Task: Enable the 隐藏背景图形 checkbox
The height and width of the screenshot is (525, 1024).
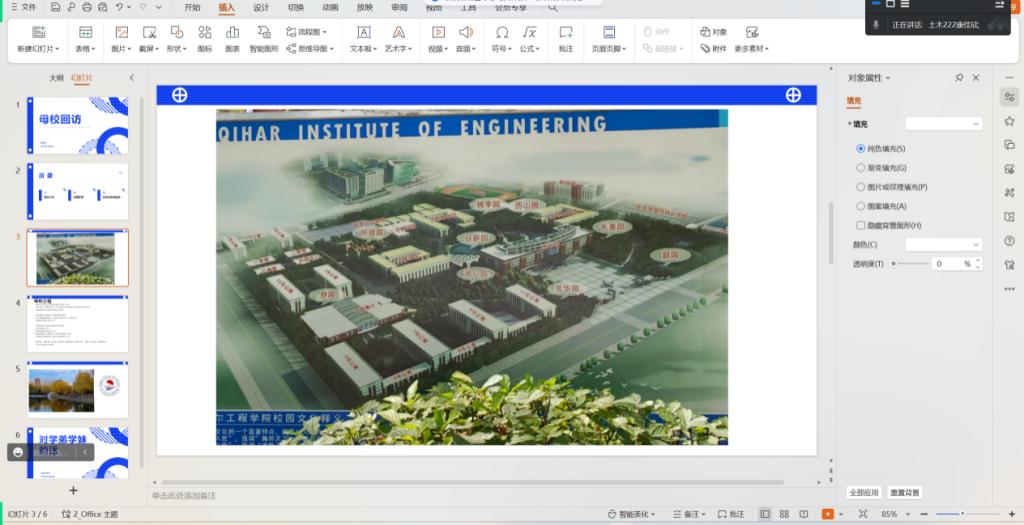Action: coord(861,225)
